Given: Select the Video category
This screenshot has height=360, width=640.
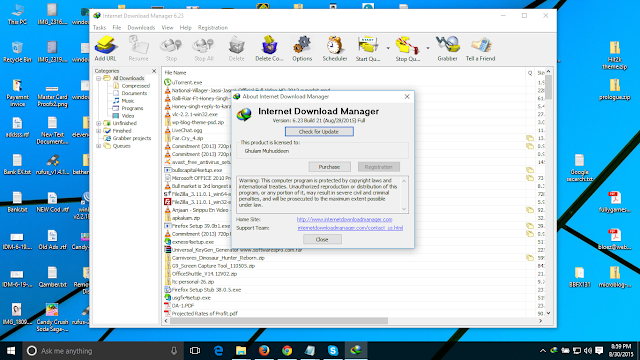Looking at the screenshot, I should [128, 116].
